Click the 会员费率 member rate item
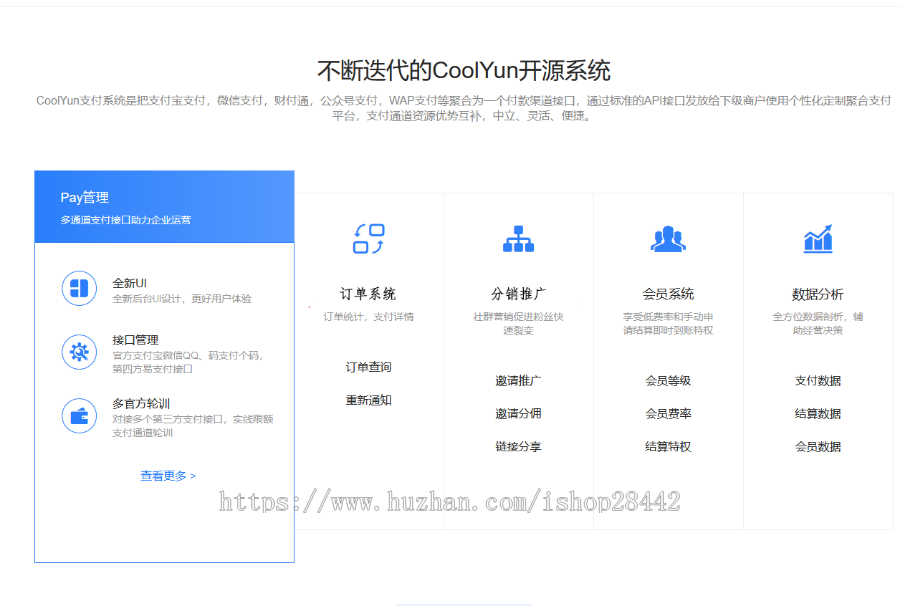This screenshot has width=900, height=606. click(x=668, y=412)
